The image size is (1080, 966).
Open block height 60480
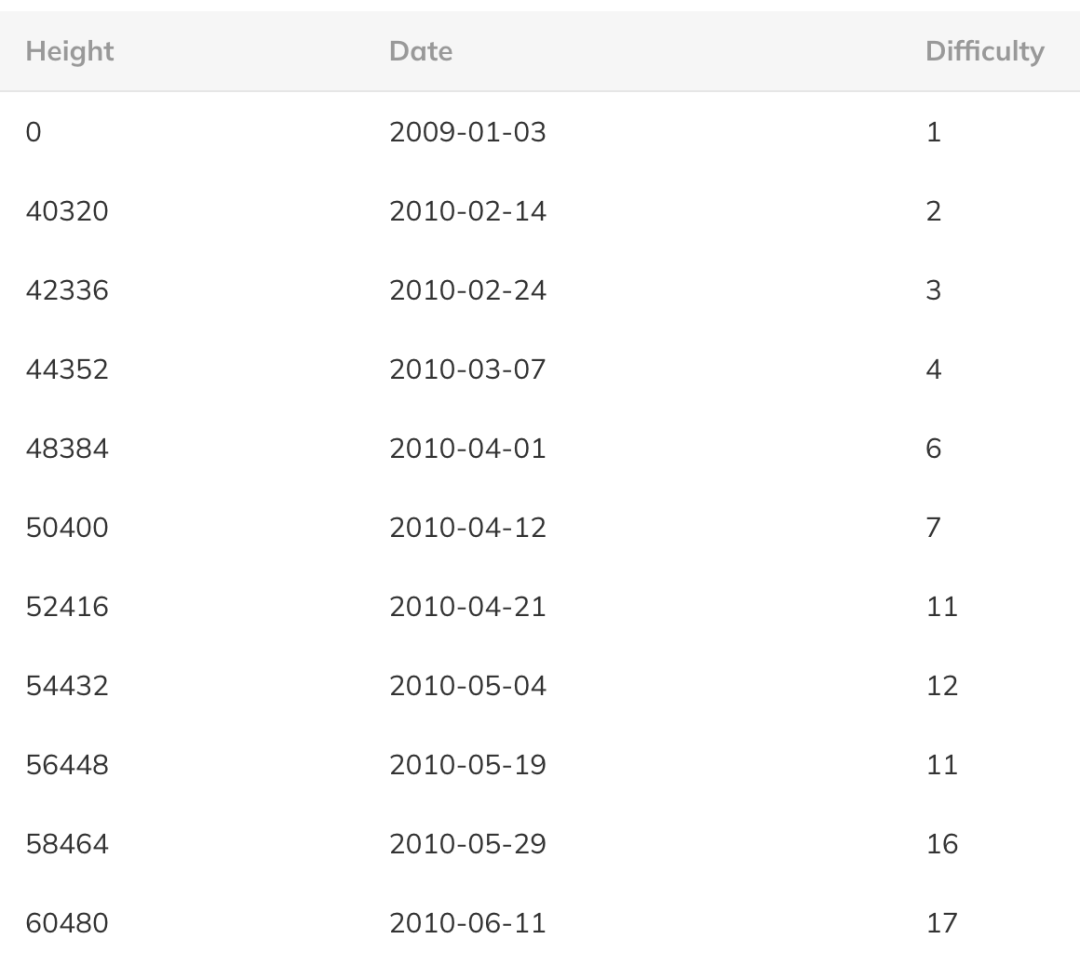(x=67, y=924)
